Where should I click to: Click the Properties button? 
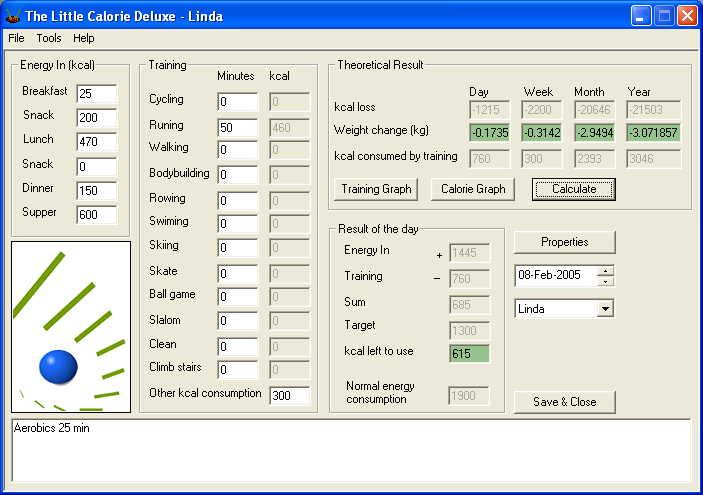[564, 242]
